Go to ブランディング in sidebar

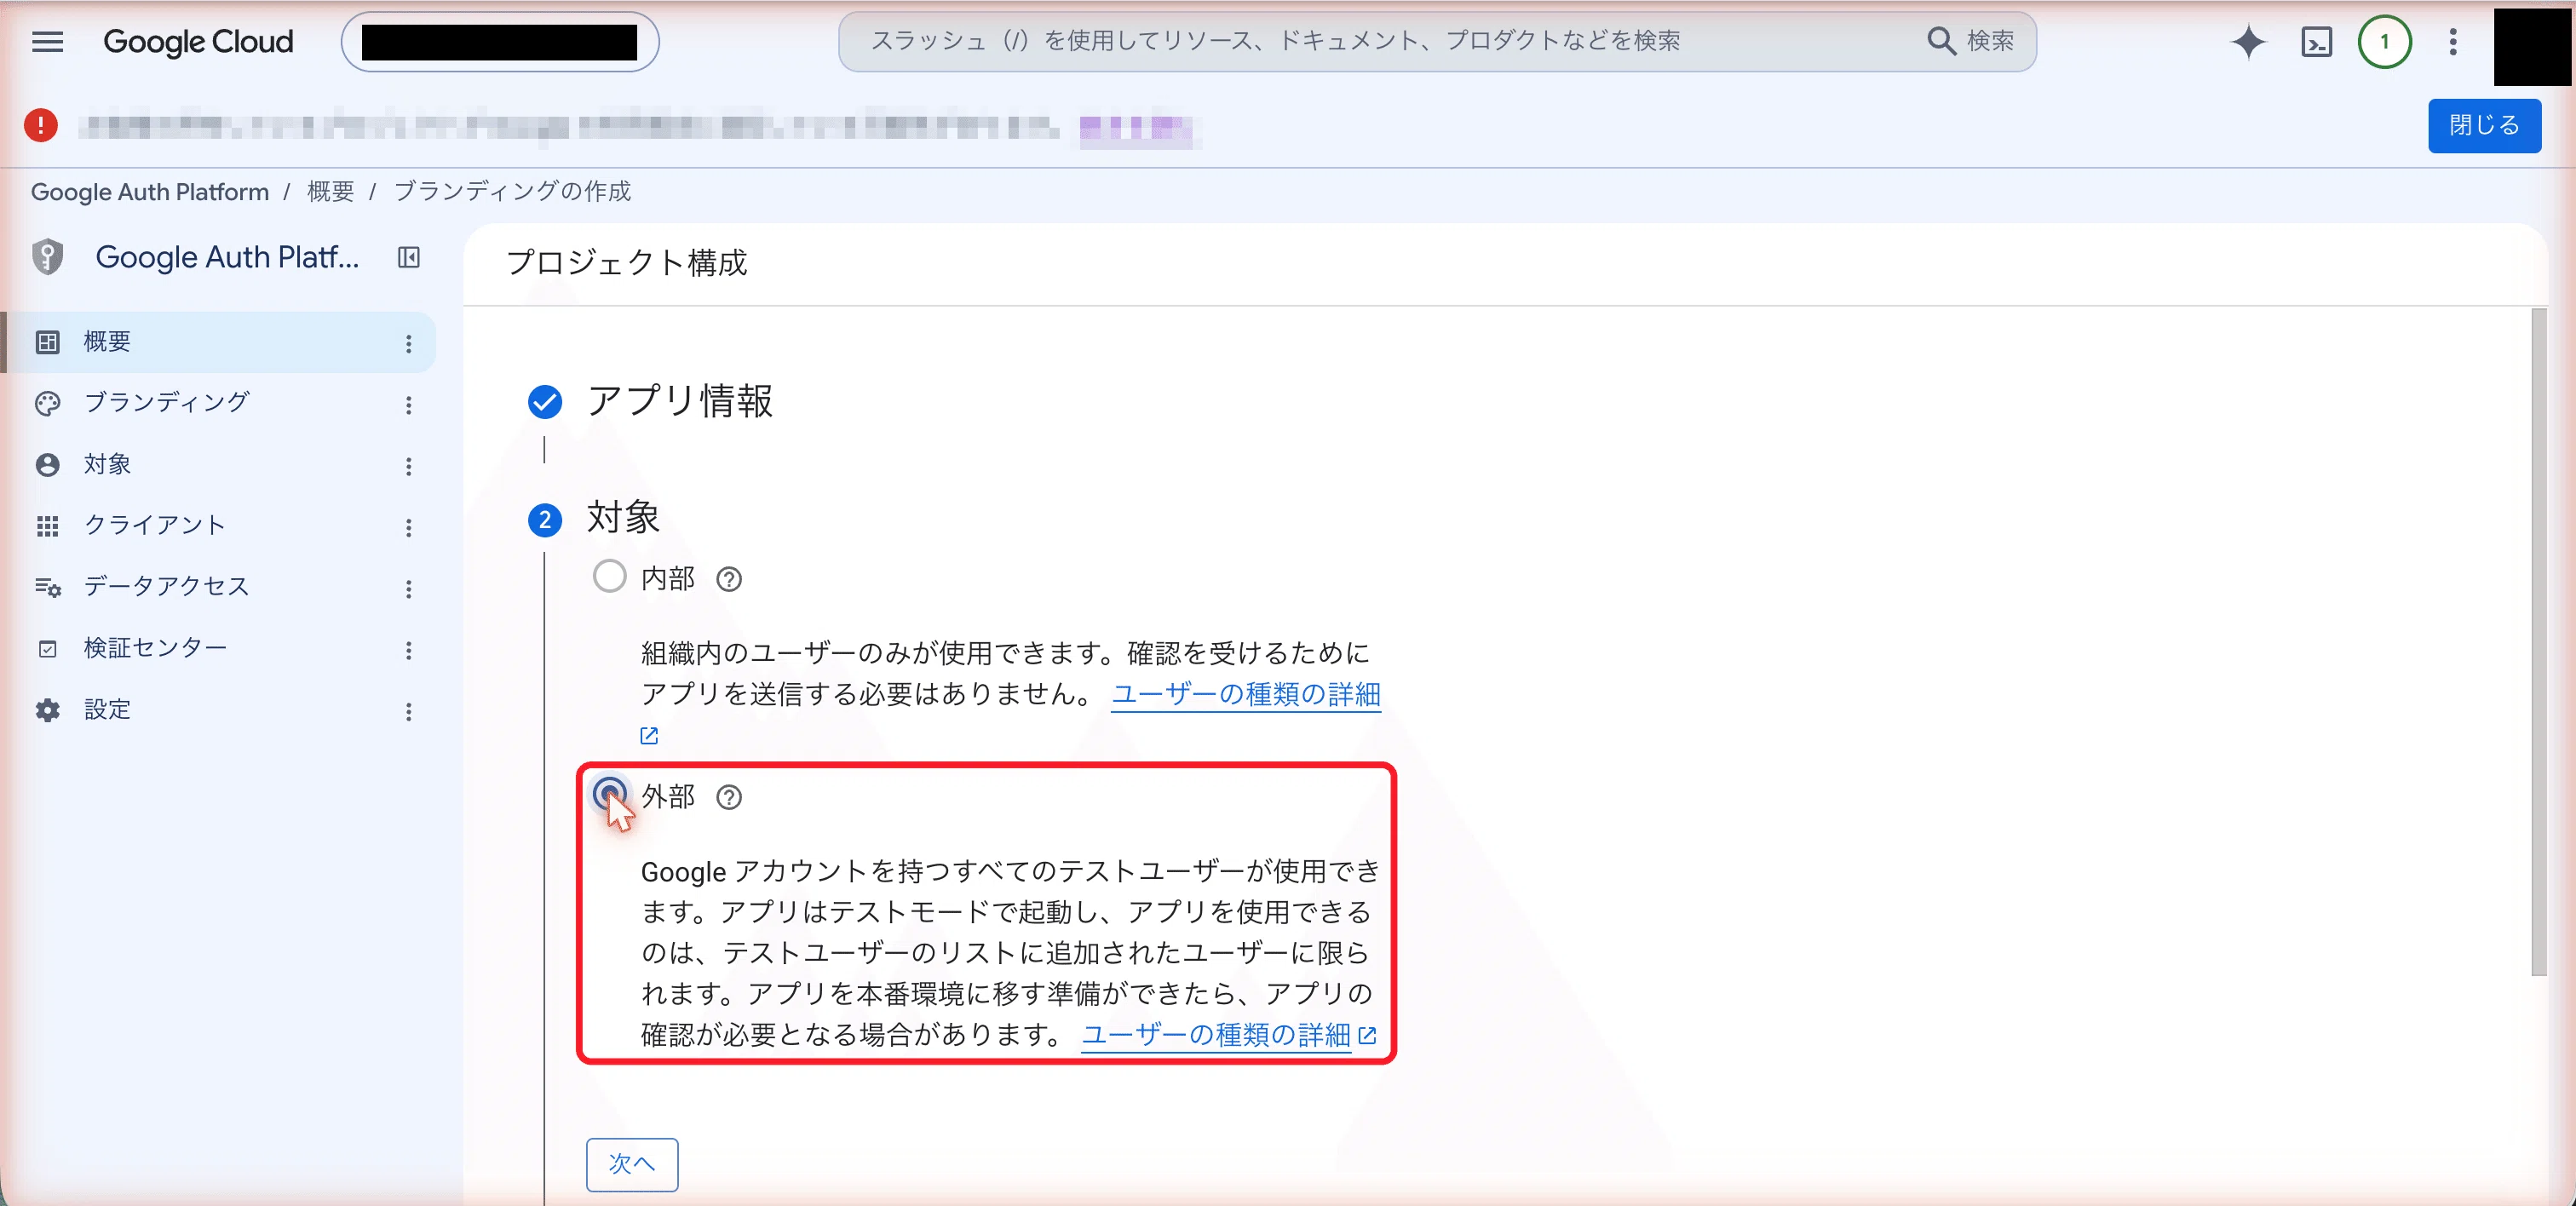pos(218,403)
